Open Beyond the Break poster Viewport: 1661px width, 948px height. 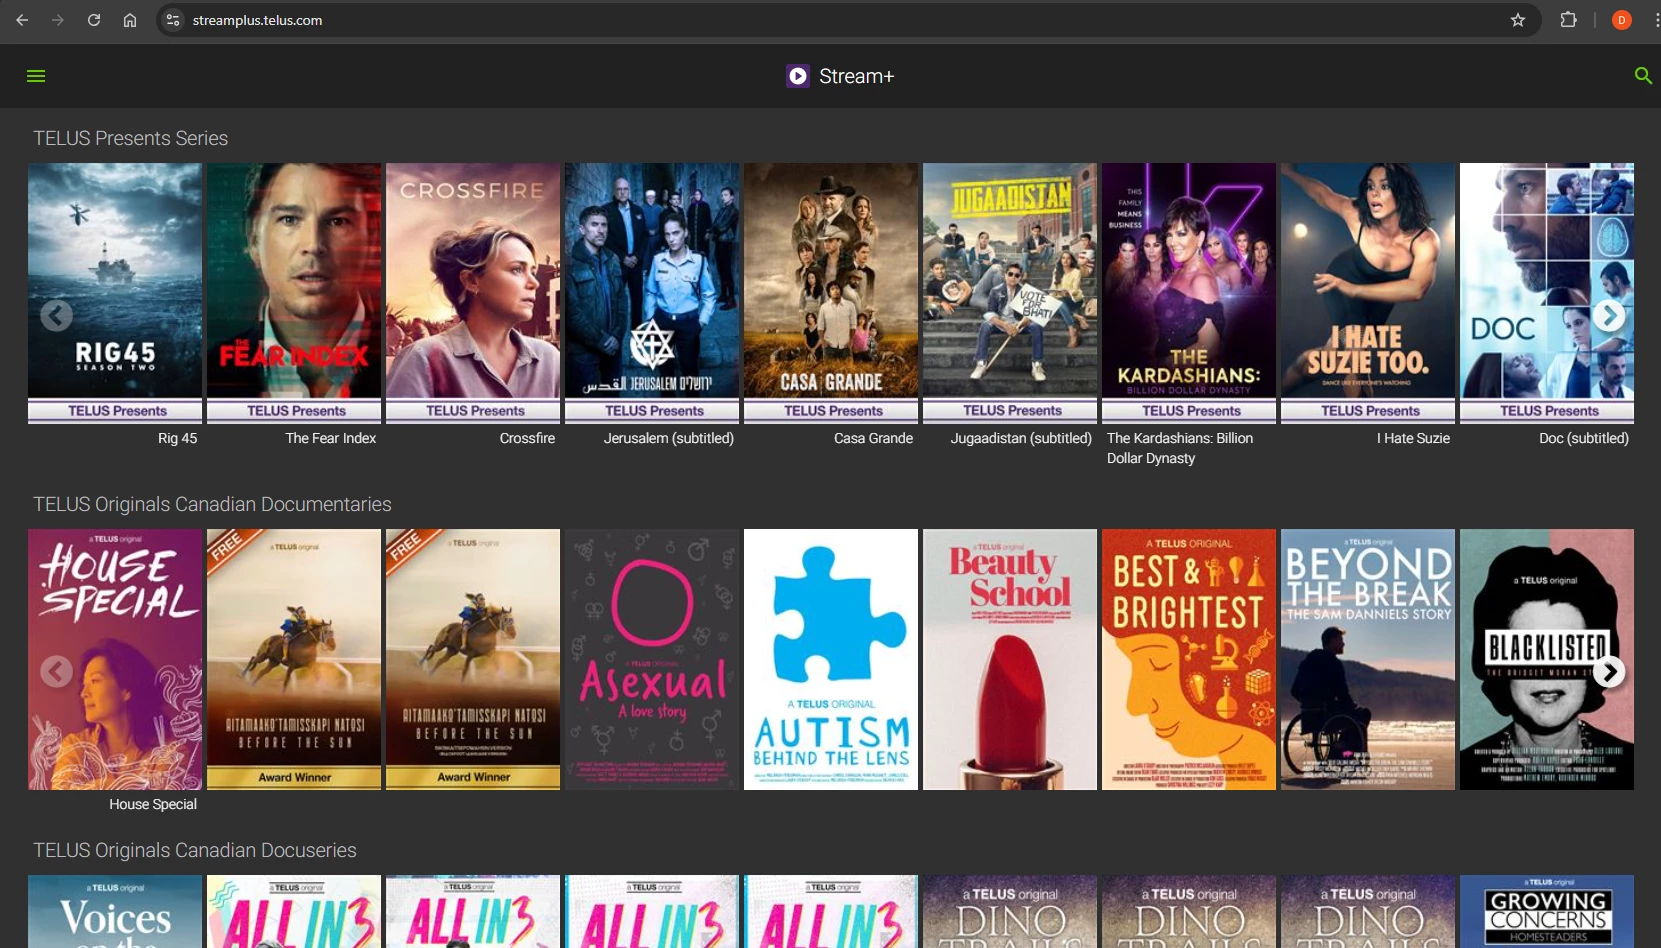pyautogui.click(x=1368, y=659)
